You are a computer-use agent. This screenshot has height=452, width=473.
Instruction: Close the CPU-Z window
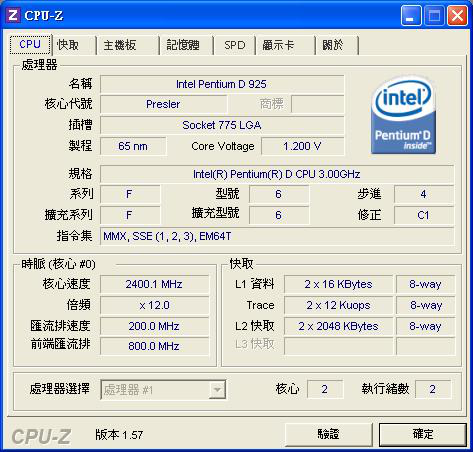457,15
